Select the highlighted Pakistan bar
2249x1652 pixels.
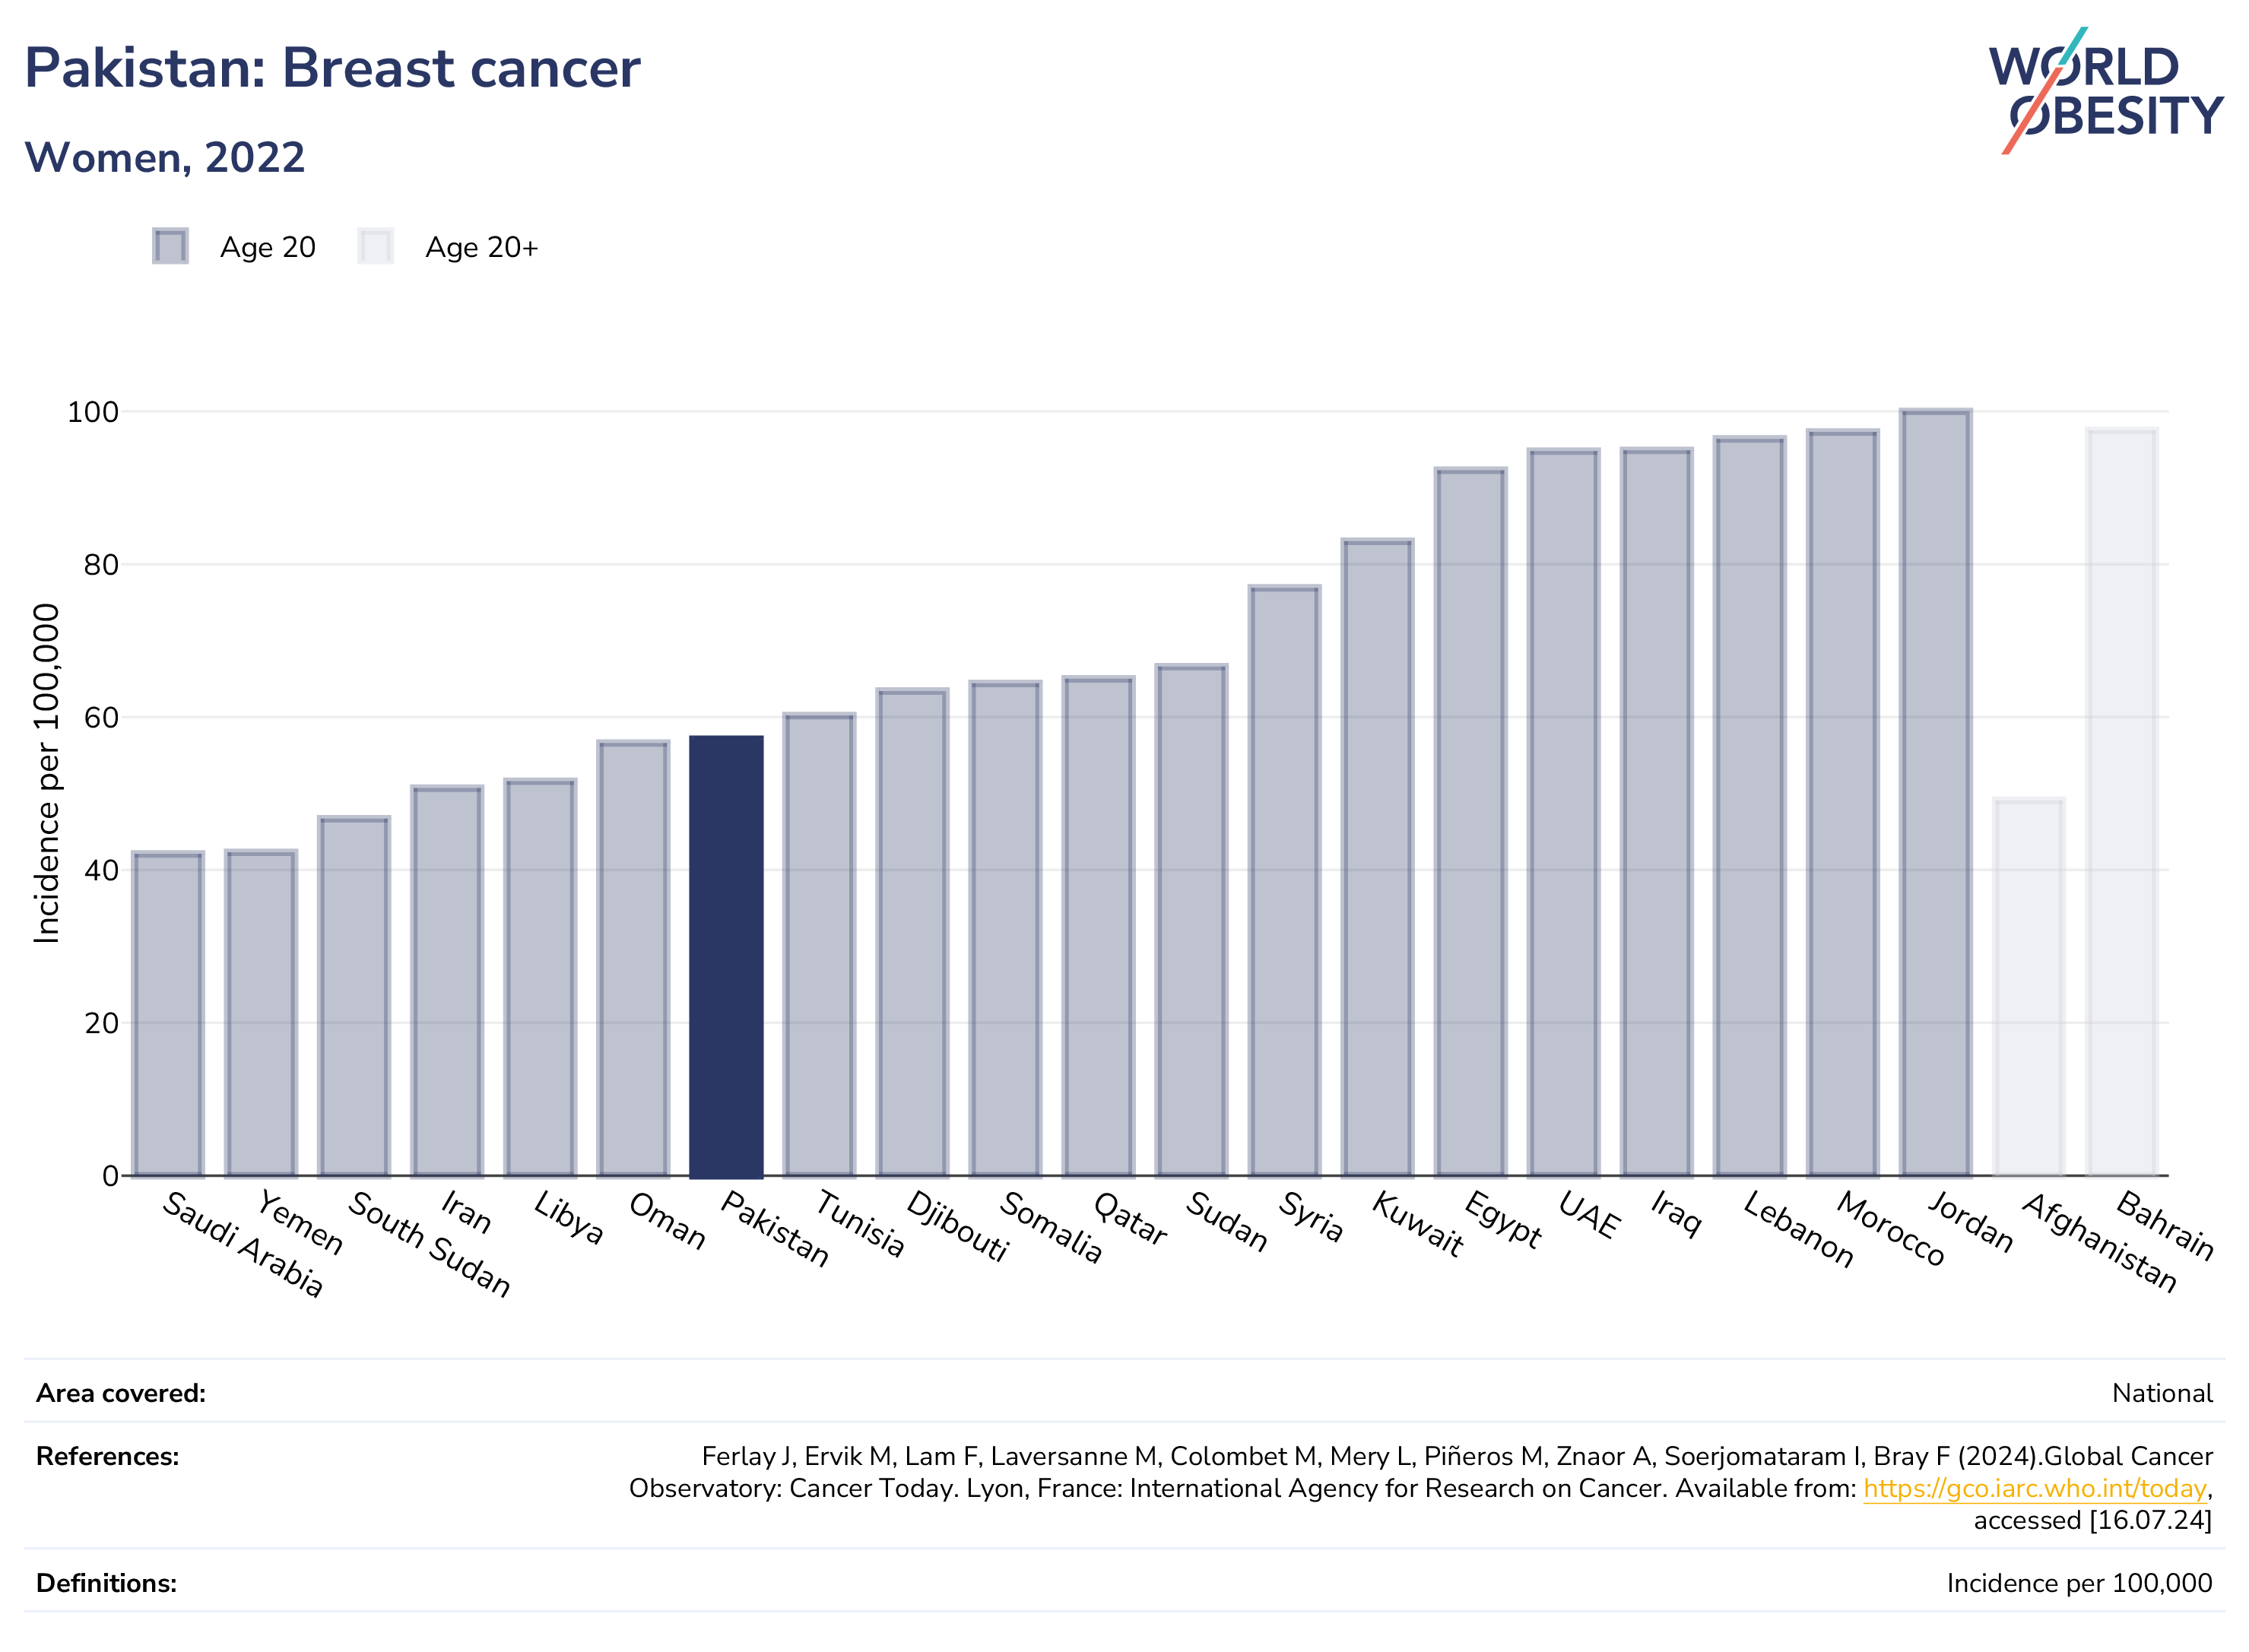tap(726, 957)
